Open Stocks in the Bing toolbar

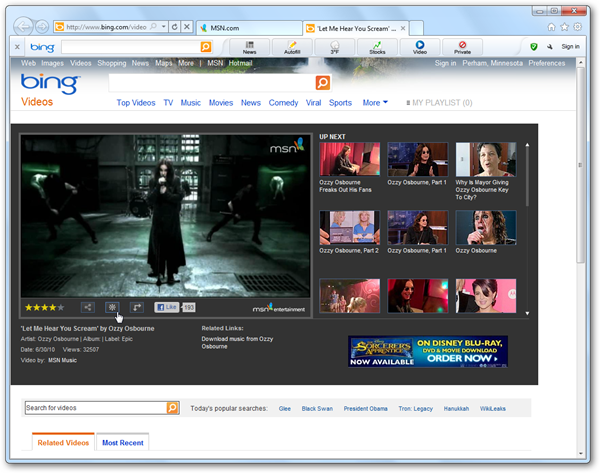377,47
